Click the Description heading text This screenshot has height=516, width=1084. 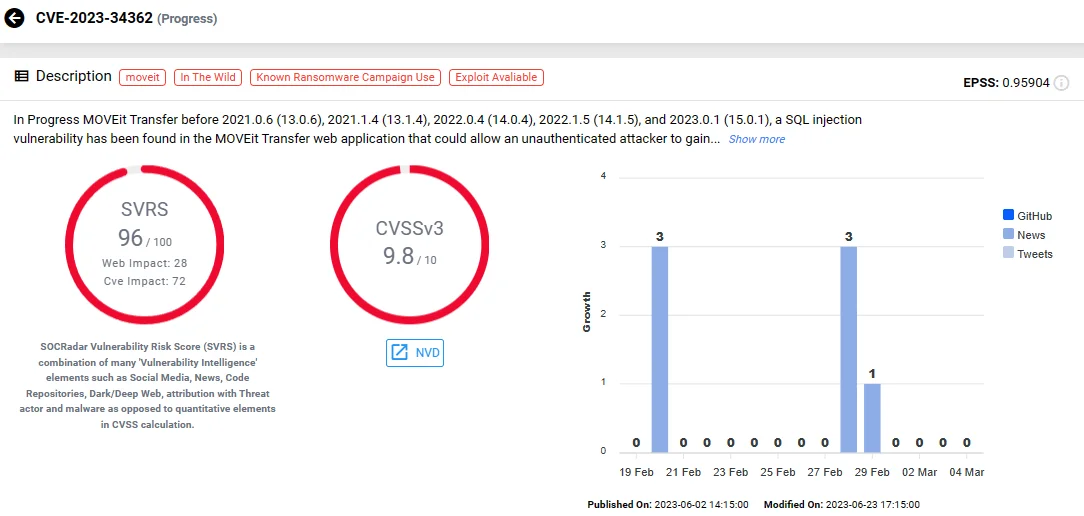tap(73, 76)
